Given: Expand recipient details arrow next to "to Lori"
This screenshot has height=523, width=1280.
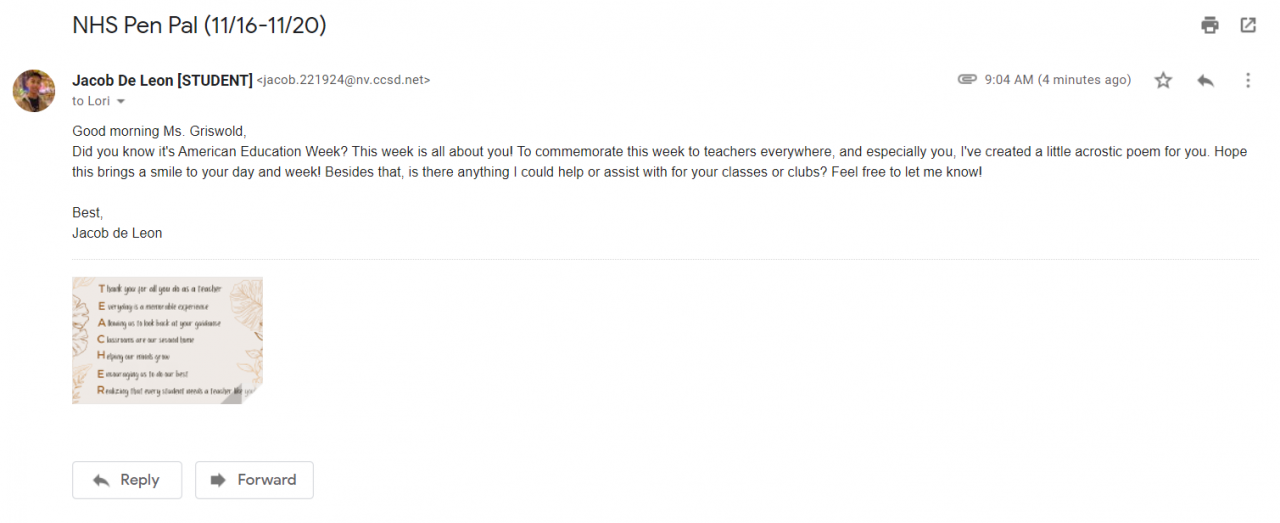Looking at the screenshot, I should (121, 102).
